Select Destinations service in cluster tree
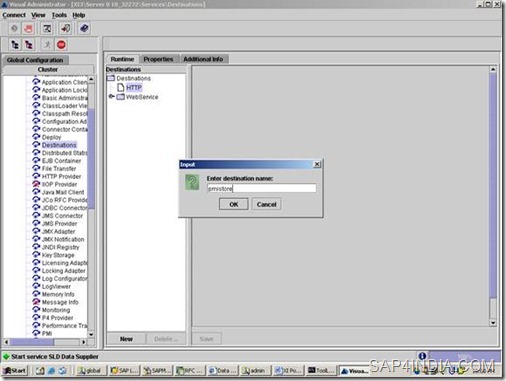Screen dimensions: 506x381 coord(59,145)
